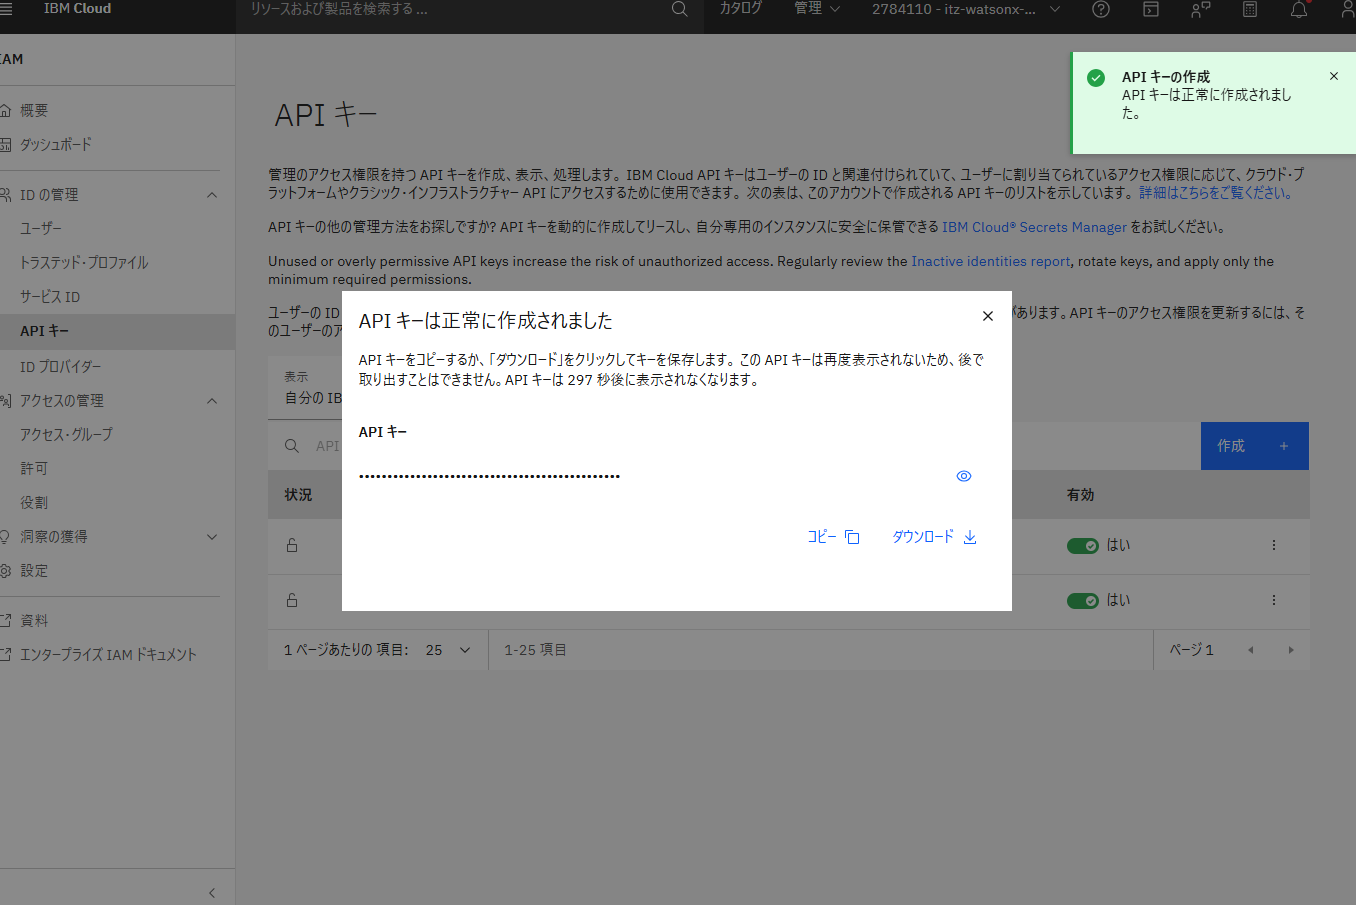Screen dimensions: 1356x905
Task: Open overflow menu for first API key row
Action: click(x=1274, y=546)
